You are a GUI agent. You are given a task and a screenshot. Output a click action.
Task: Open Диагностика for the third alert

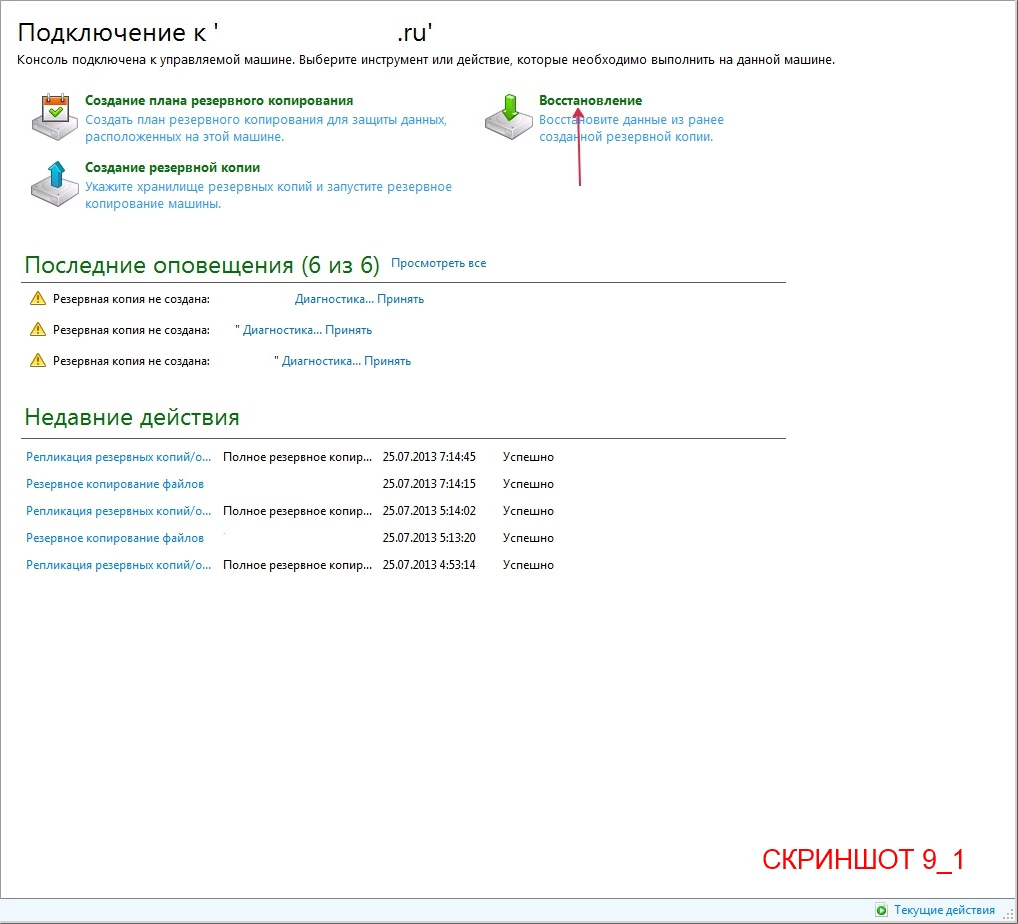[321, 361]
